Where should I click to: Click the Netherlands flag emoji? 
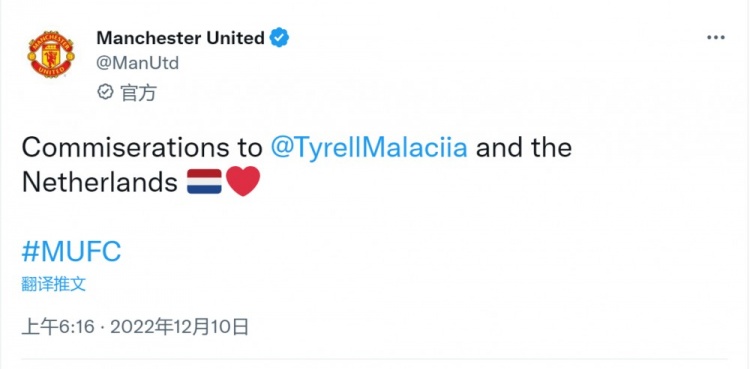(204, 181)
